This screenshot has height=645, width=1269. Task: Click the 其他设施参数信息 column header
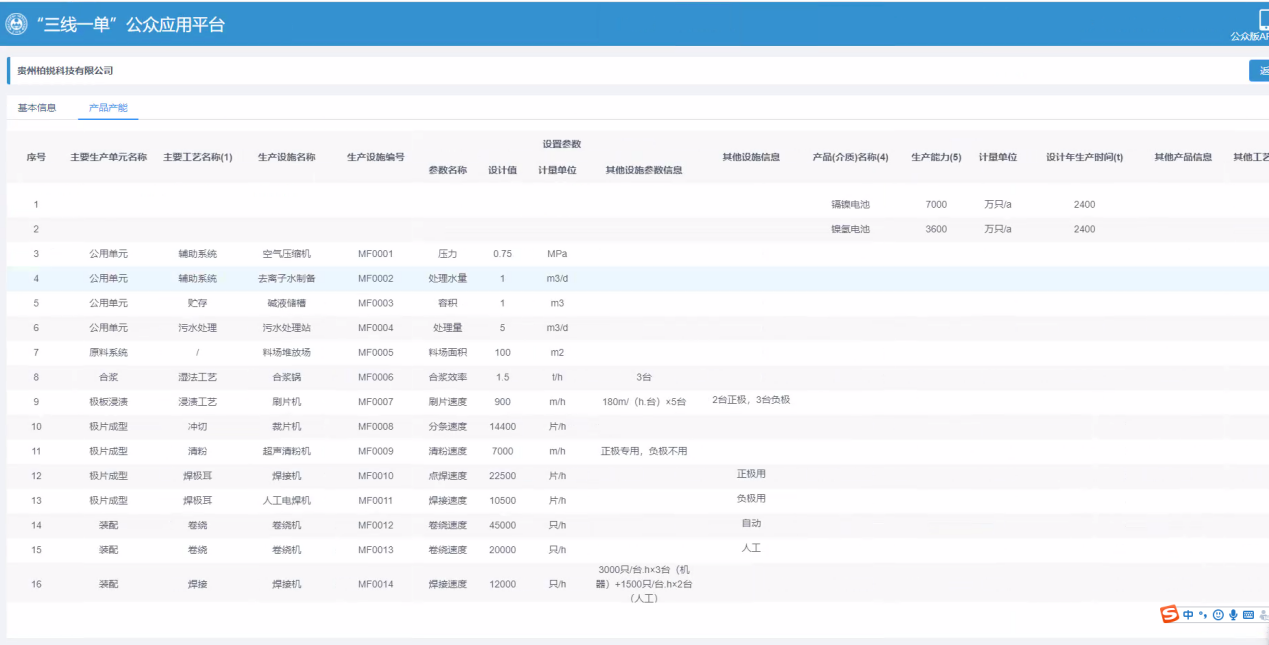(x=644, y=170)
